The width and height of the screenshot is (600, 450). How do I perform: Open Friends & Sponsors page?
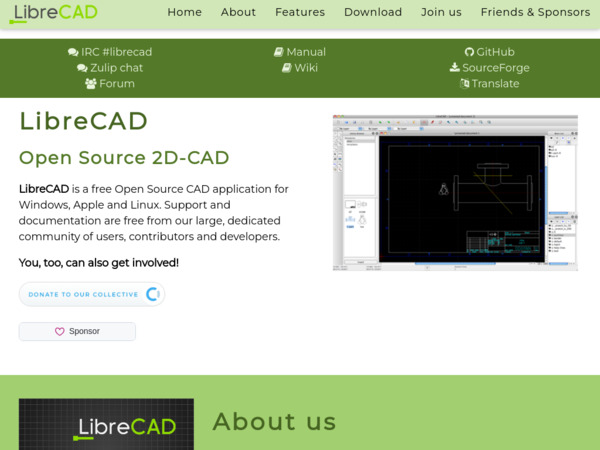pyautogui.click(x=535, y=12)
